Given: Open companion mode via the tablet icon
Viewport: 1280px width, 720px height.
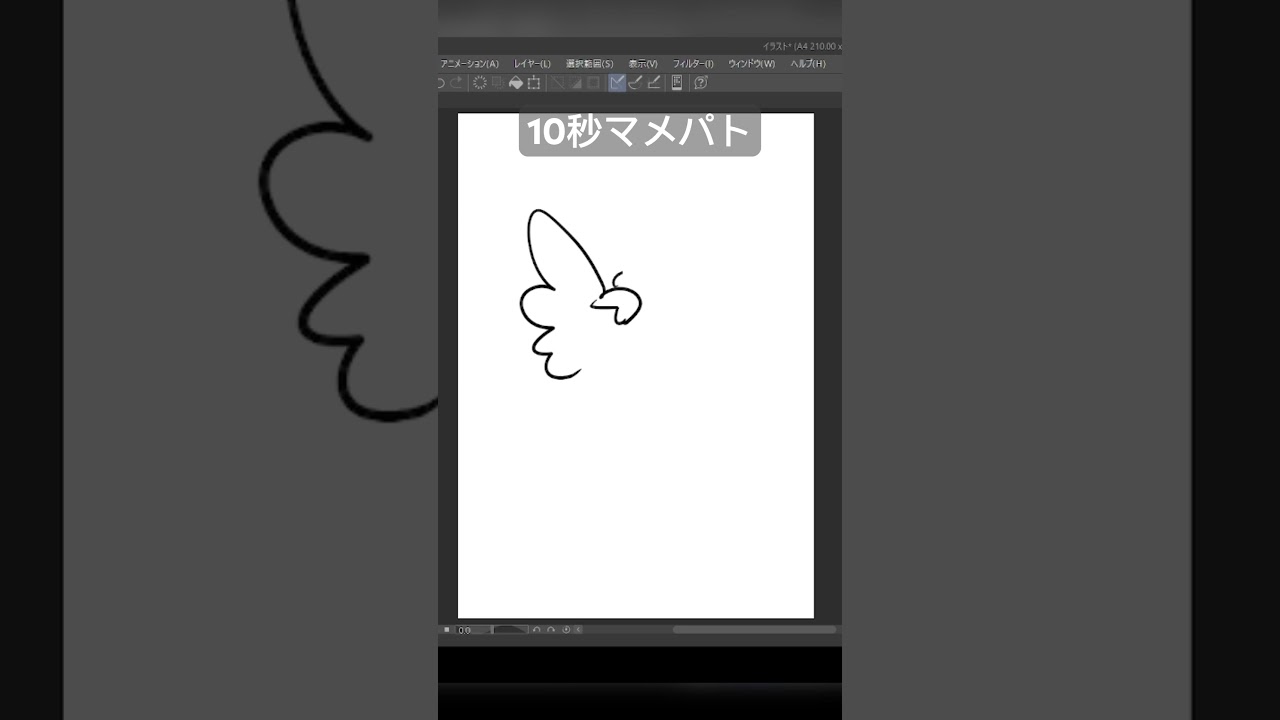Looking at the screenshot, I should pos(676,83).
